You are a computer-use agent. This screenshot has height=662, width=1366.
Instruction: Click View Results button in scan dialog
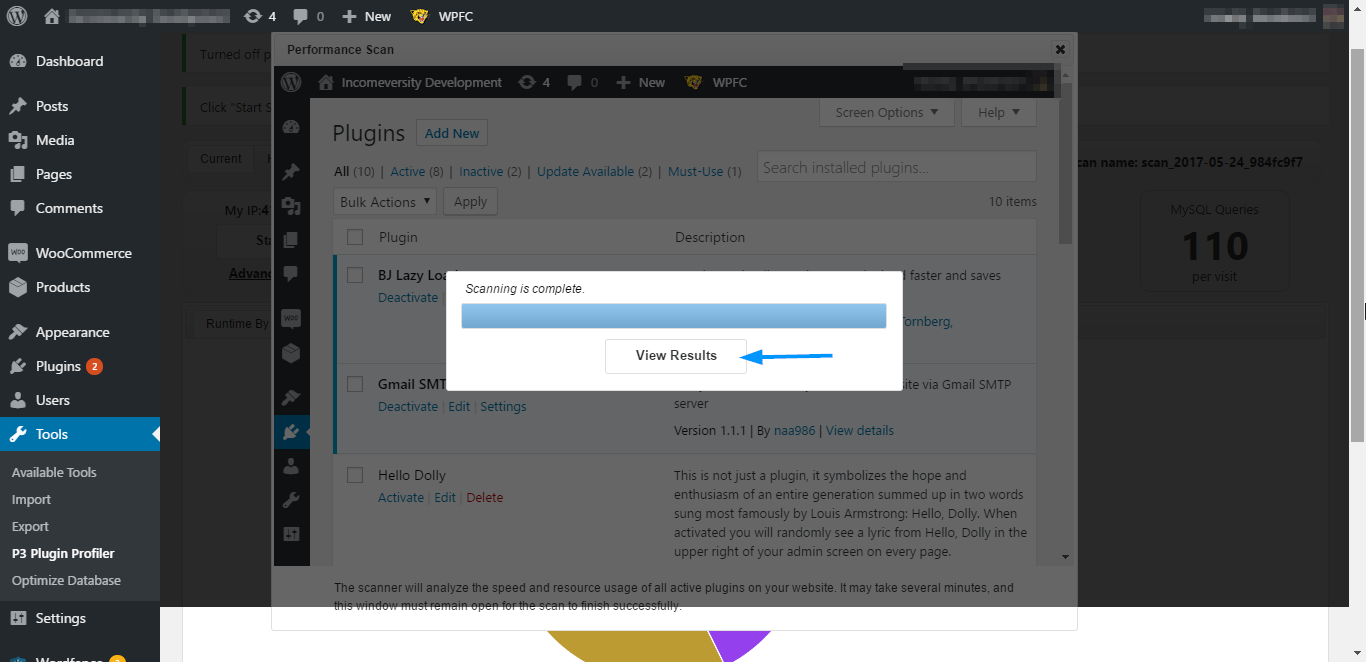675,356
